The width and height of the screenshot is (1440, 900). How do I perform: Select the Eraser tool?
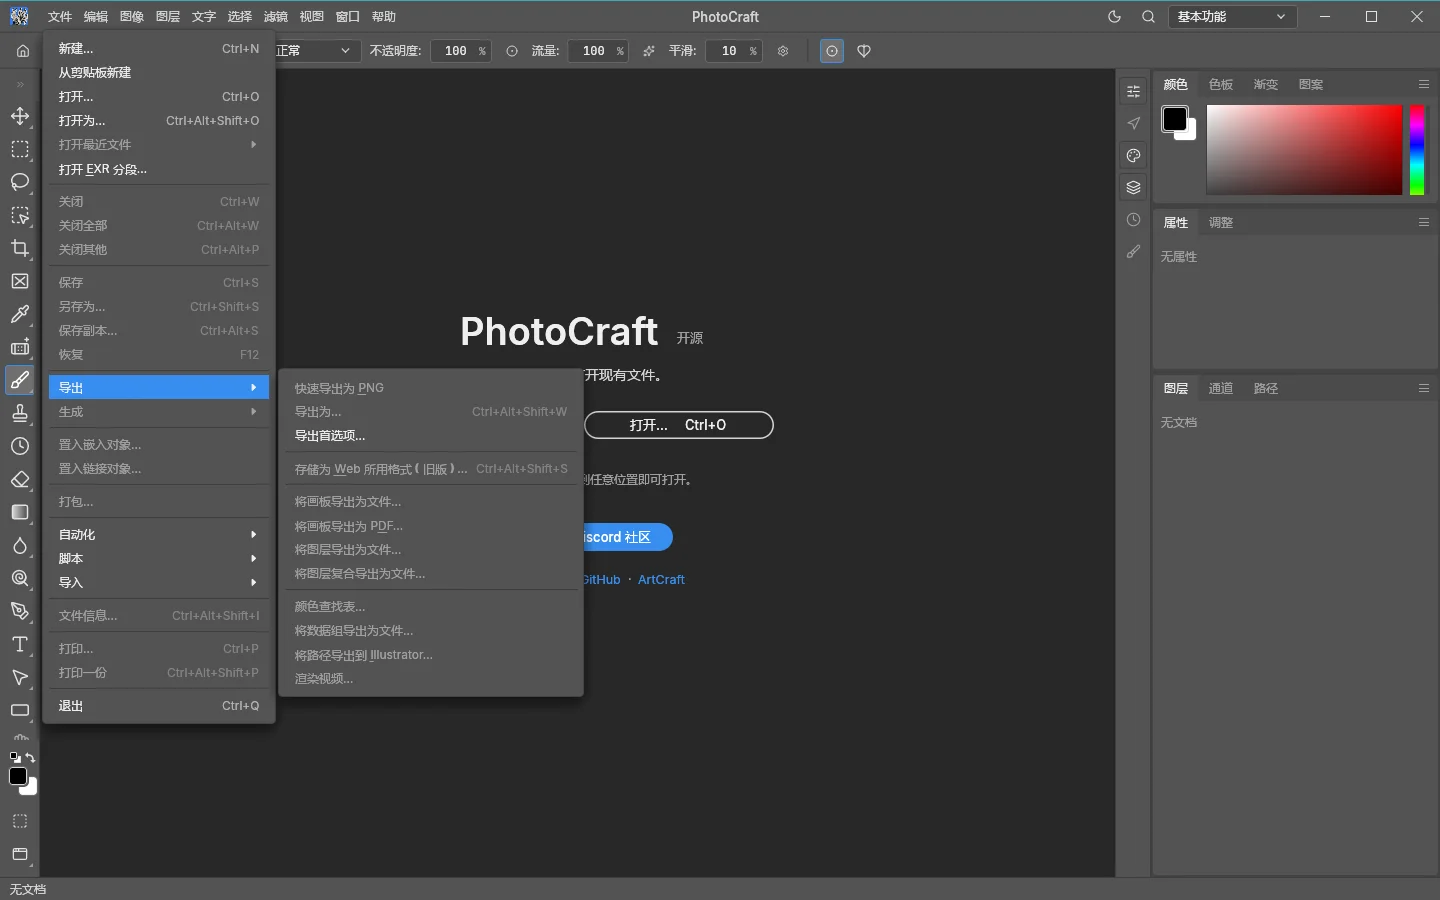click(x=20, y=479)
